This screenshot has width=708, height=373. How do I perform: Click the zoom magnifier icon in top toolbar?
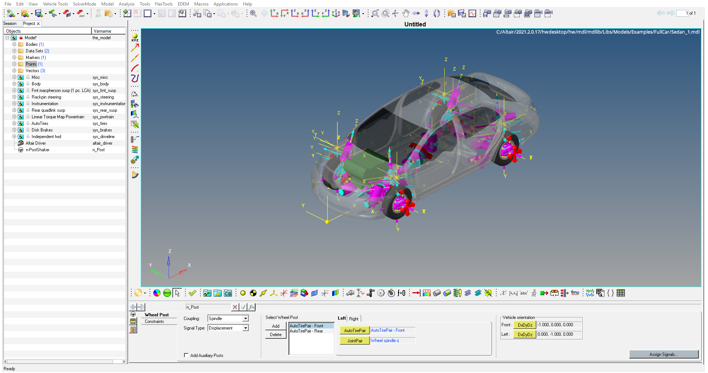click(x=253, y=14)
